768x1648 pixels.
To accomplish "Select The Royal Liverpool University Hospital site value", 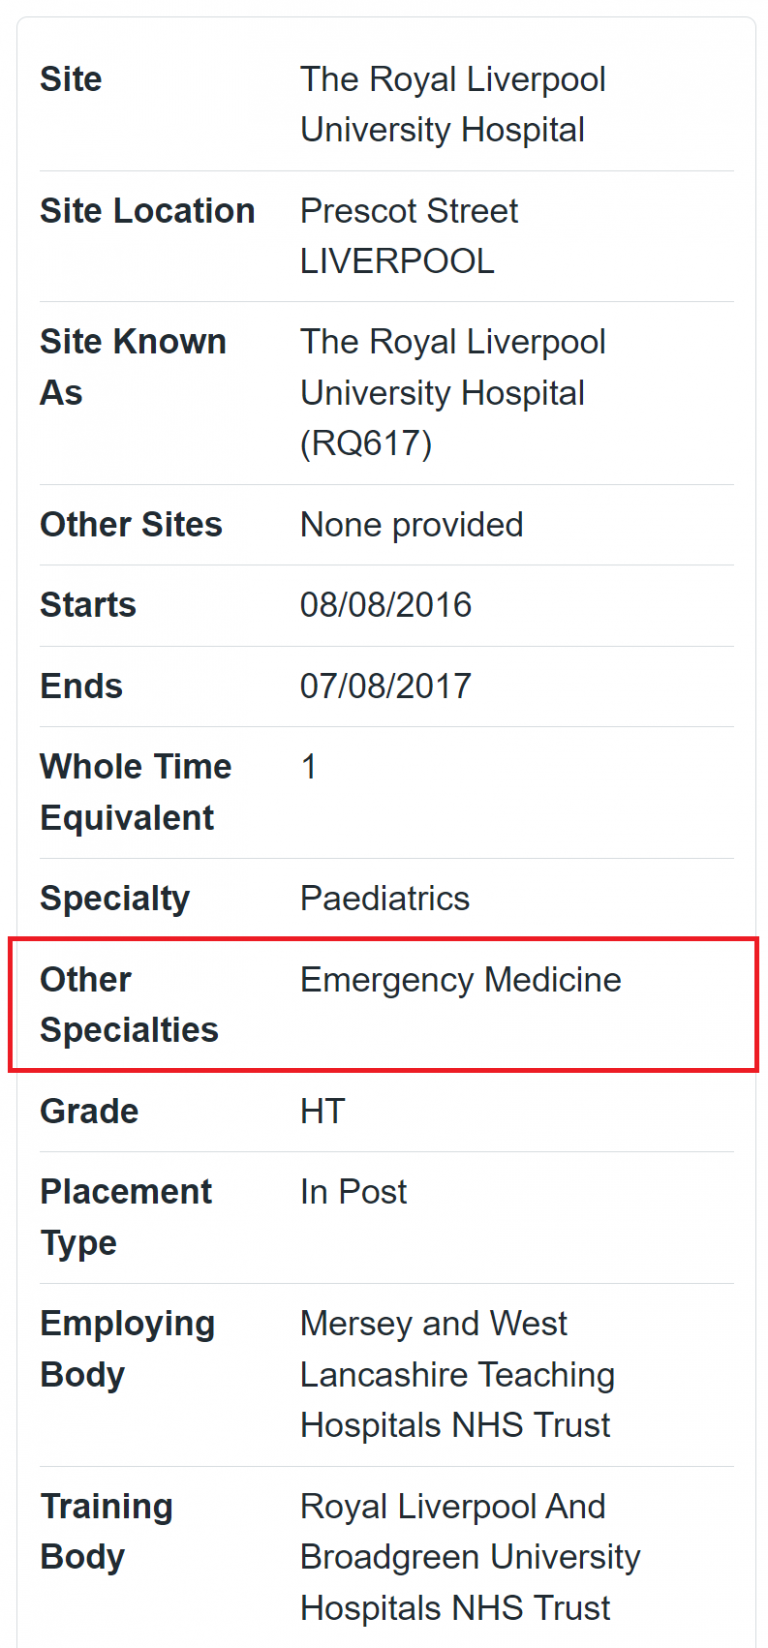I will point(452,104).
